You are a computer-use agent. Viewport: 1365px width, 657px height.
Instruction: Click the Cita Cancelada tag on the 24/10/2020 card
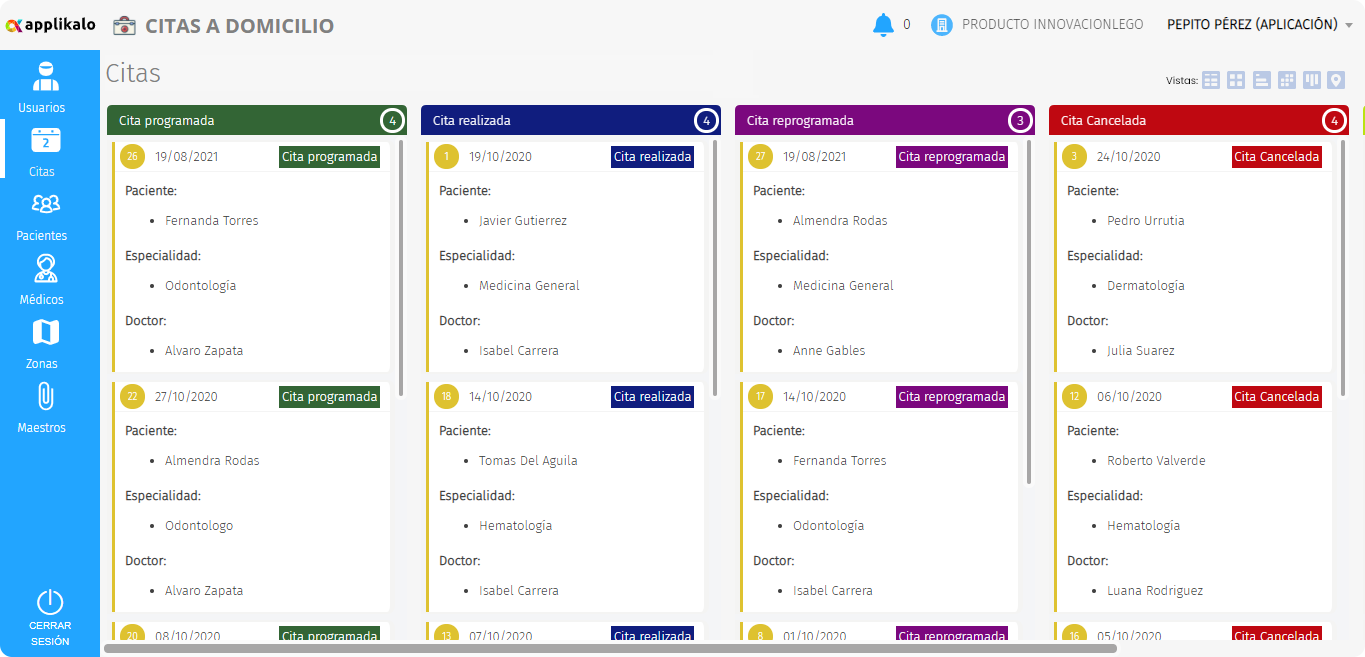click(x=1277, y=157)
